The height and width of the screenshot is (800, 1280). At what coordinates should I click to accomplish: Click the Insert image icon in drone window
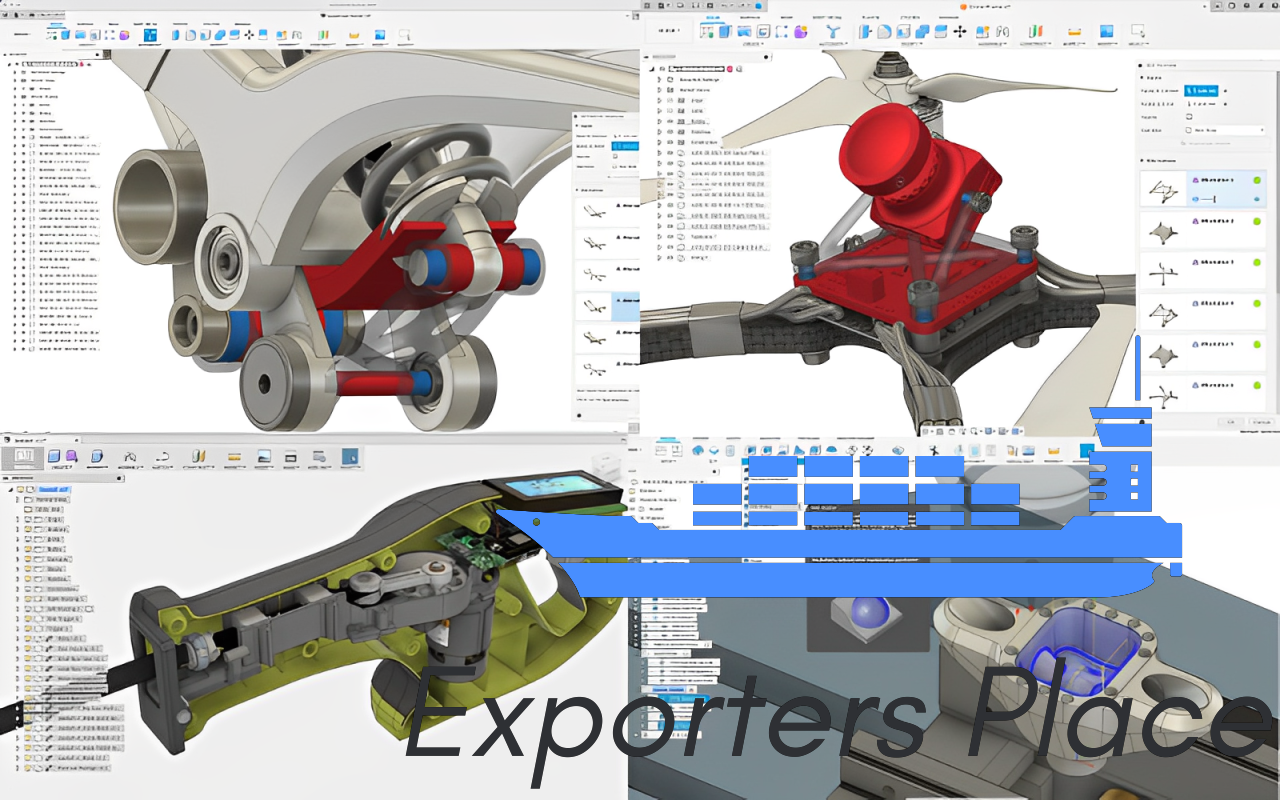[x=1106, y=32]
